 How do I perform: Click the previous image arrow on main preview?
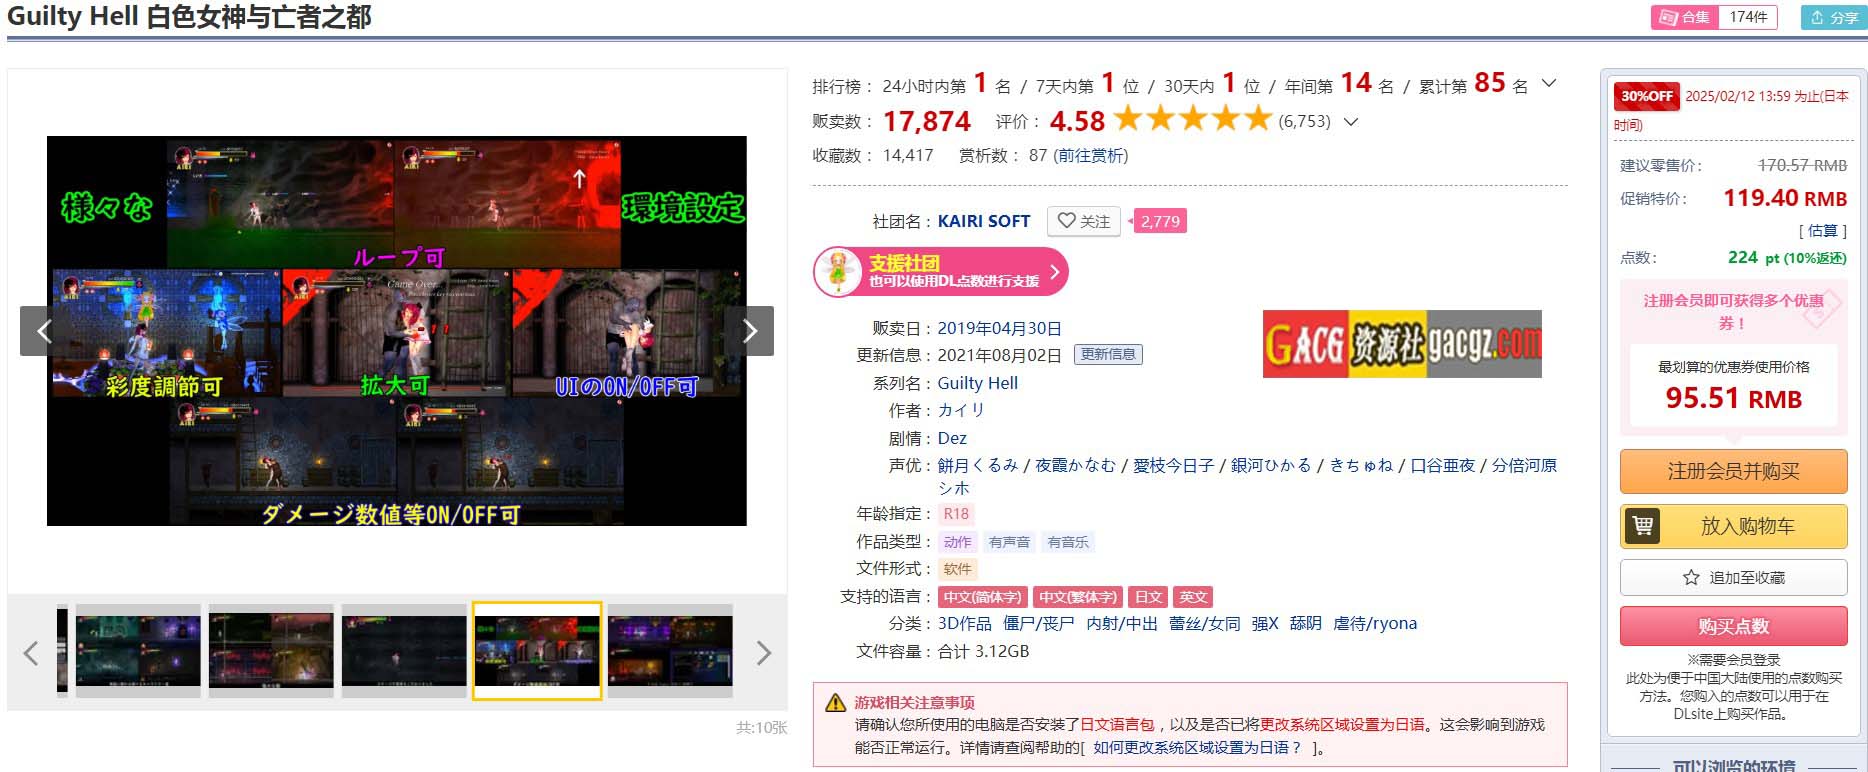point(44,331)
